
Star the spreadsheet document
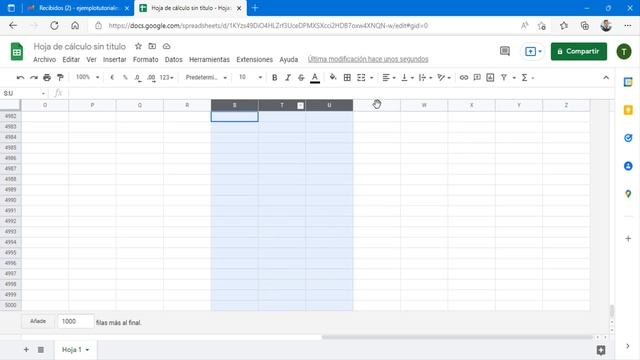[138, 46]
